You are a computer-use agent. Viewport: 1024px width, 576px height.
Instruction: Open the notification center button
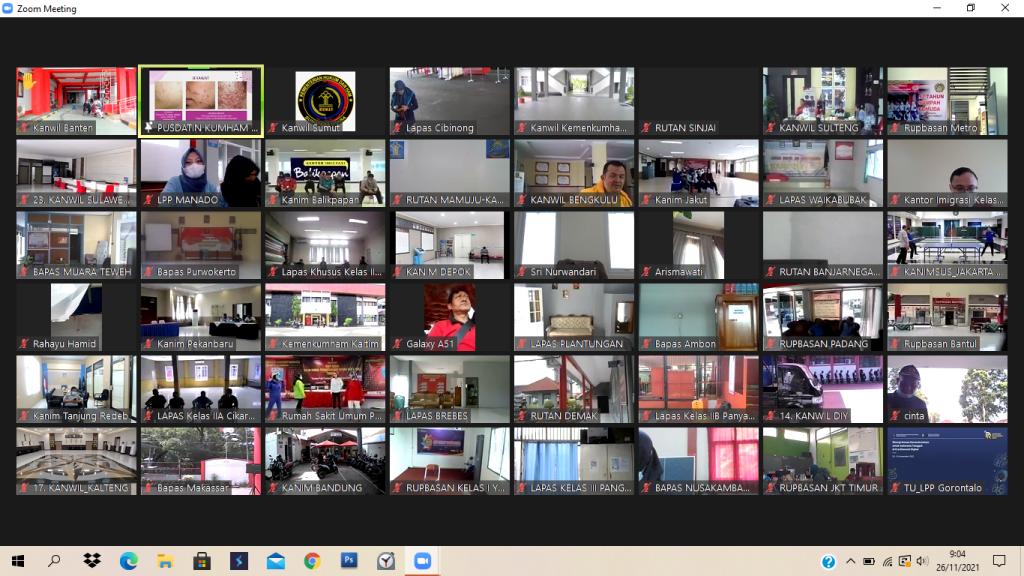998,561
